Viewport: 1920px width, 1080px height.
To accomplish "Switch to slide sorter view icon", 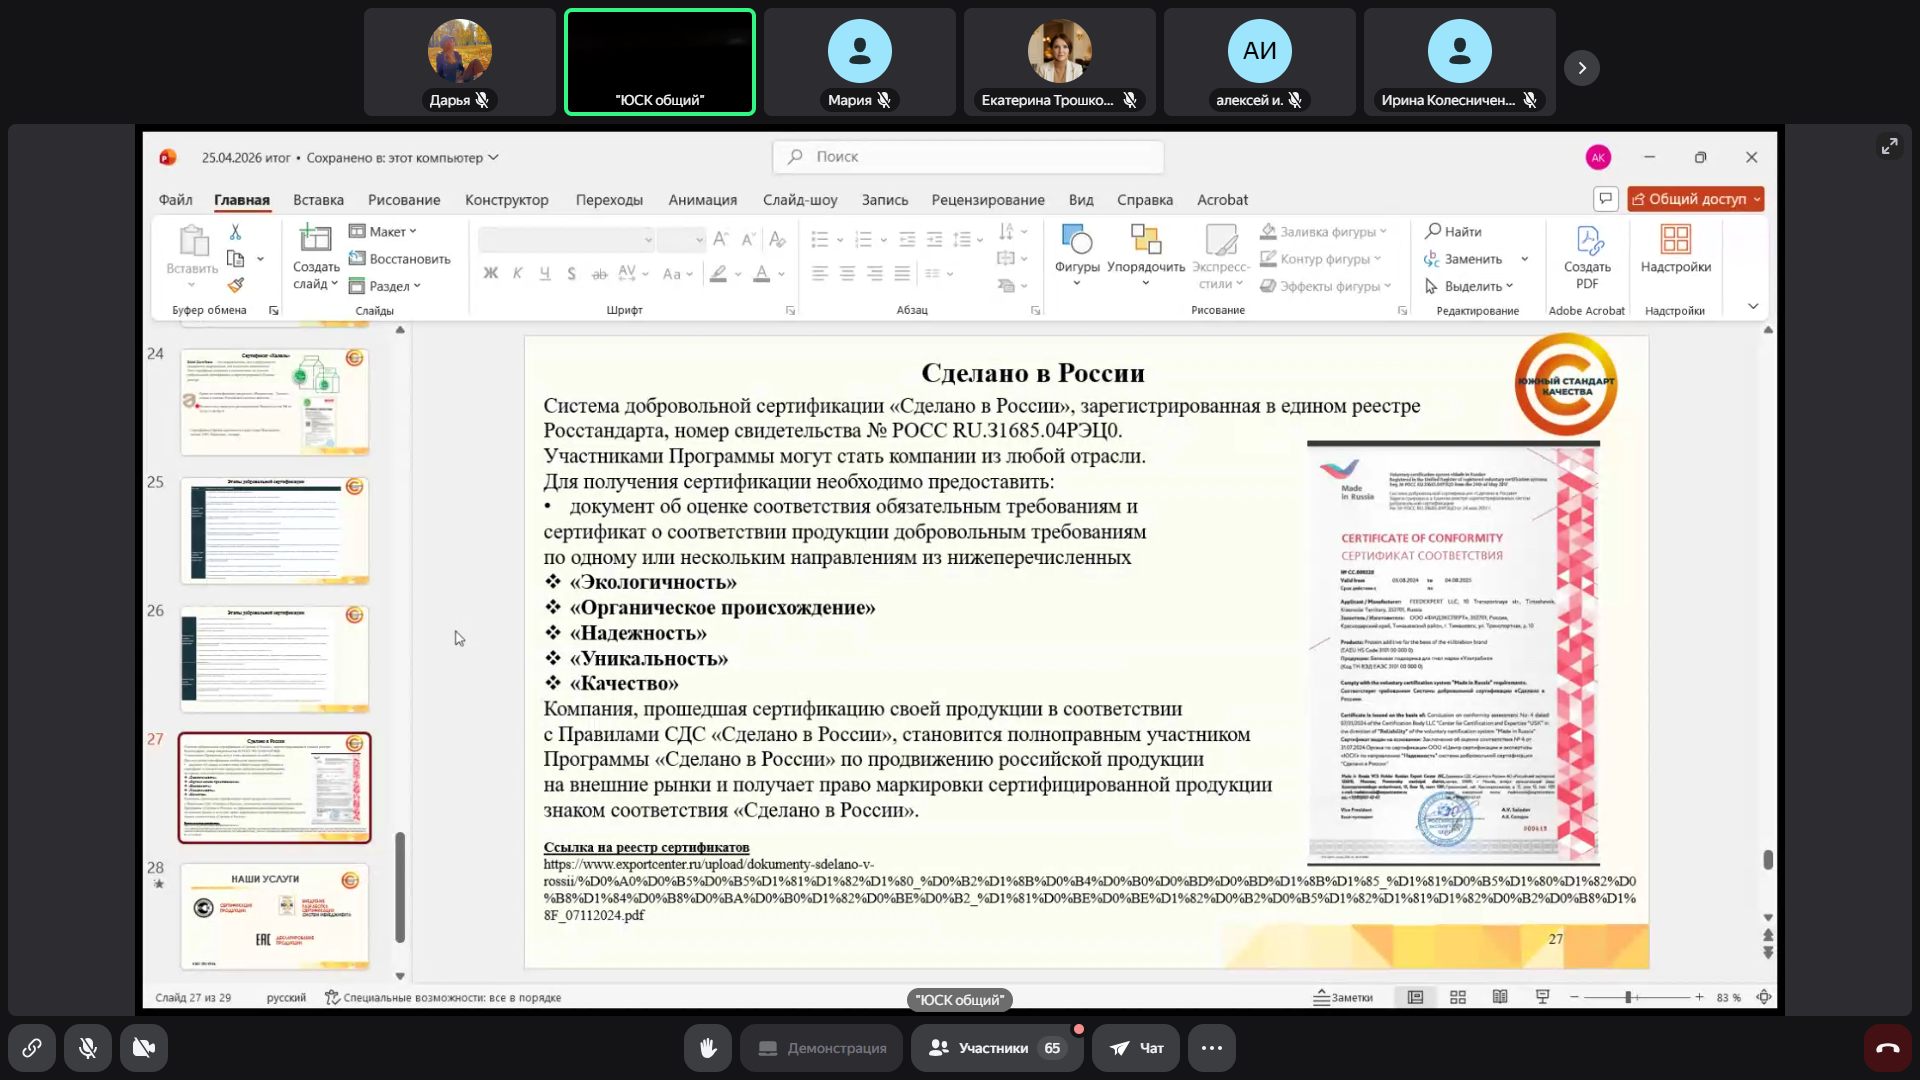I will tap(1458, 997).
